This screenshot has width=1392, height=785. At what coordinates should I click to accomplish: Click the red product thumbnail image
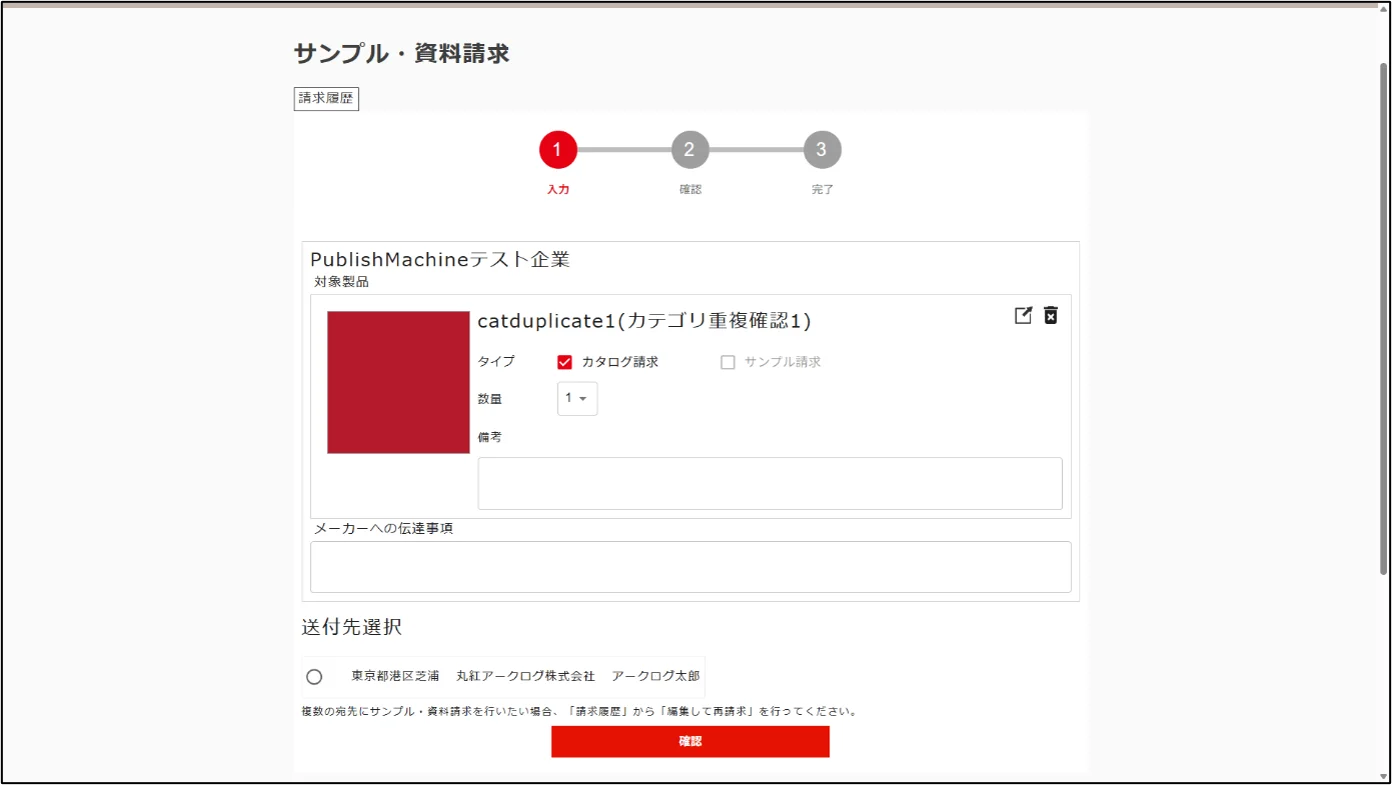click(398, 382)
